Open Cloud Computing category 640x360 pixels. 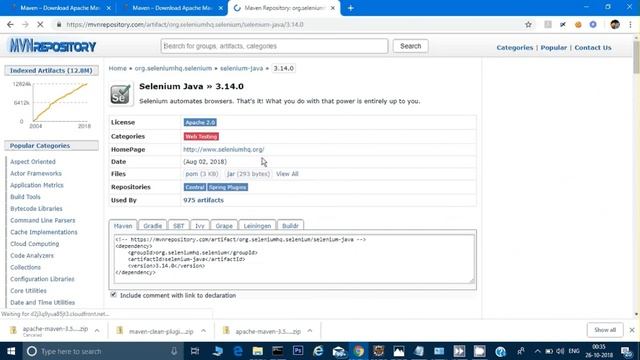click(35, 244)
